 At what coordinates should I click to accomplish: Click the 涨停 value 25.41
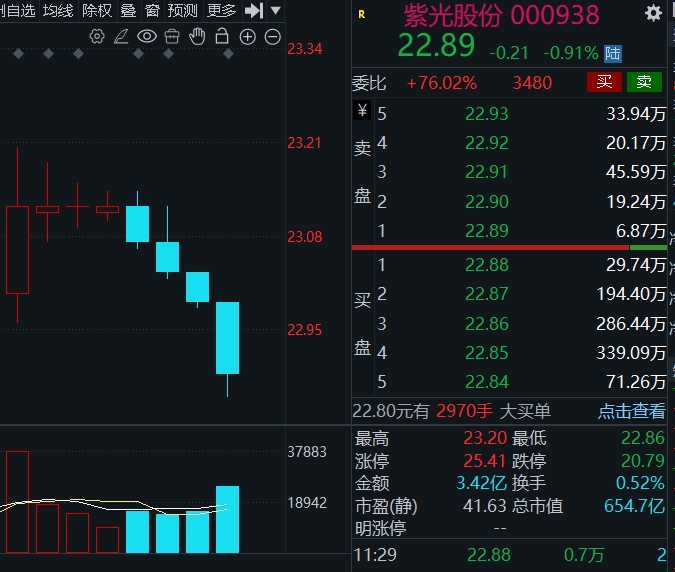pyautogui.click(x=484, y=461)
